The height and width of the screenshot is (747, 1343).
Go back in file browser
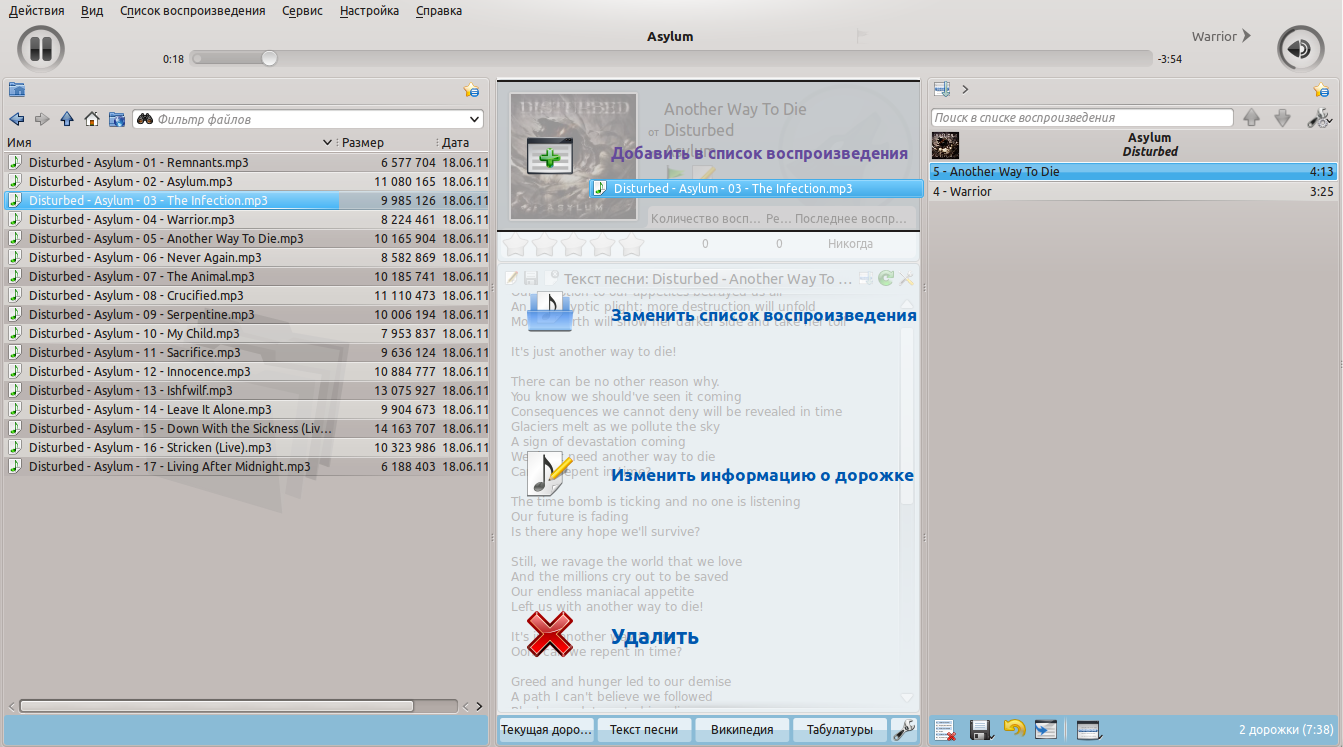pyautogui.click(x=17, y=119)
